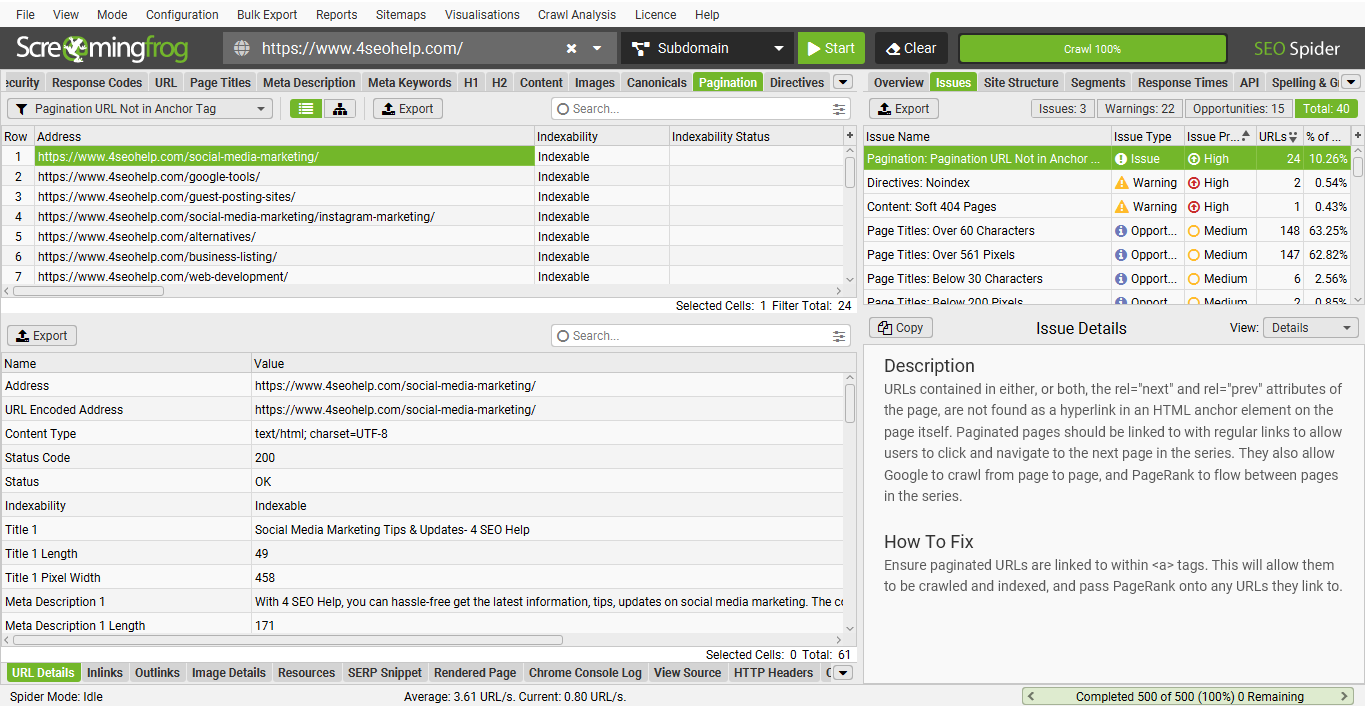Open the Subdomain crawl scope dropdown

click(705, 47)
